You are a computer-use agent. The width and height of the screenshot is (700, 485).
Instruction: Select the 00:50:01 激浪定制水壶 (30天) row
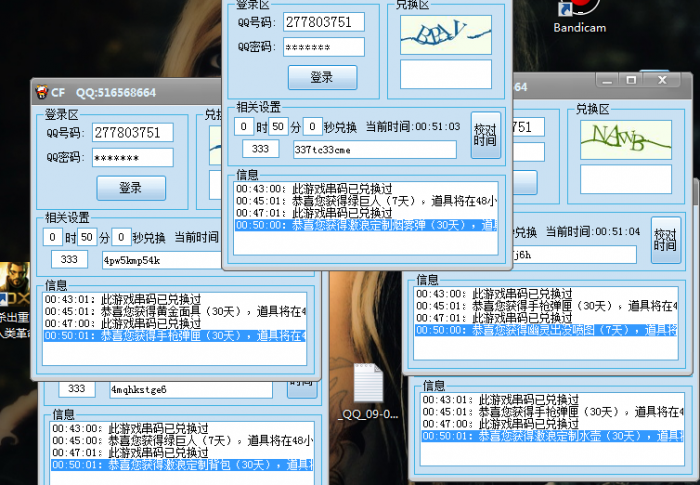click(552, 436)
